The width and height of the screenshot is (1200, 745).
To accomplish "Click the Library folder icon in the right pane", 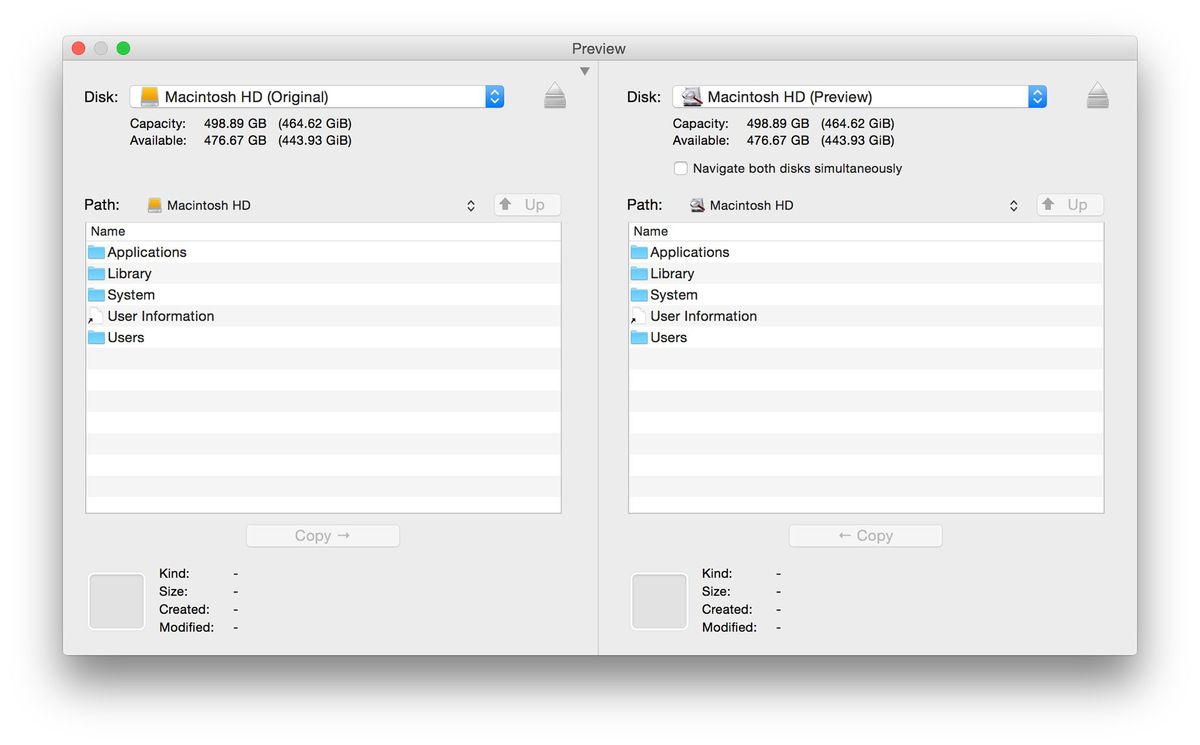I will click(x=638, y=273).
